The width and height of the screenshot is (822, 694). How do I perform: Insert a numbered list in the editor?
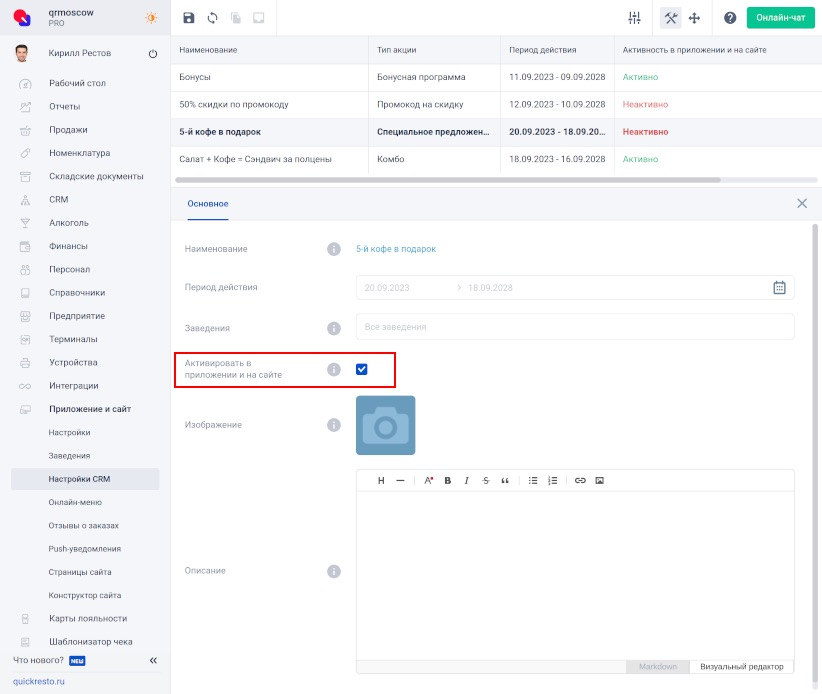tap(553, 480)
